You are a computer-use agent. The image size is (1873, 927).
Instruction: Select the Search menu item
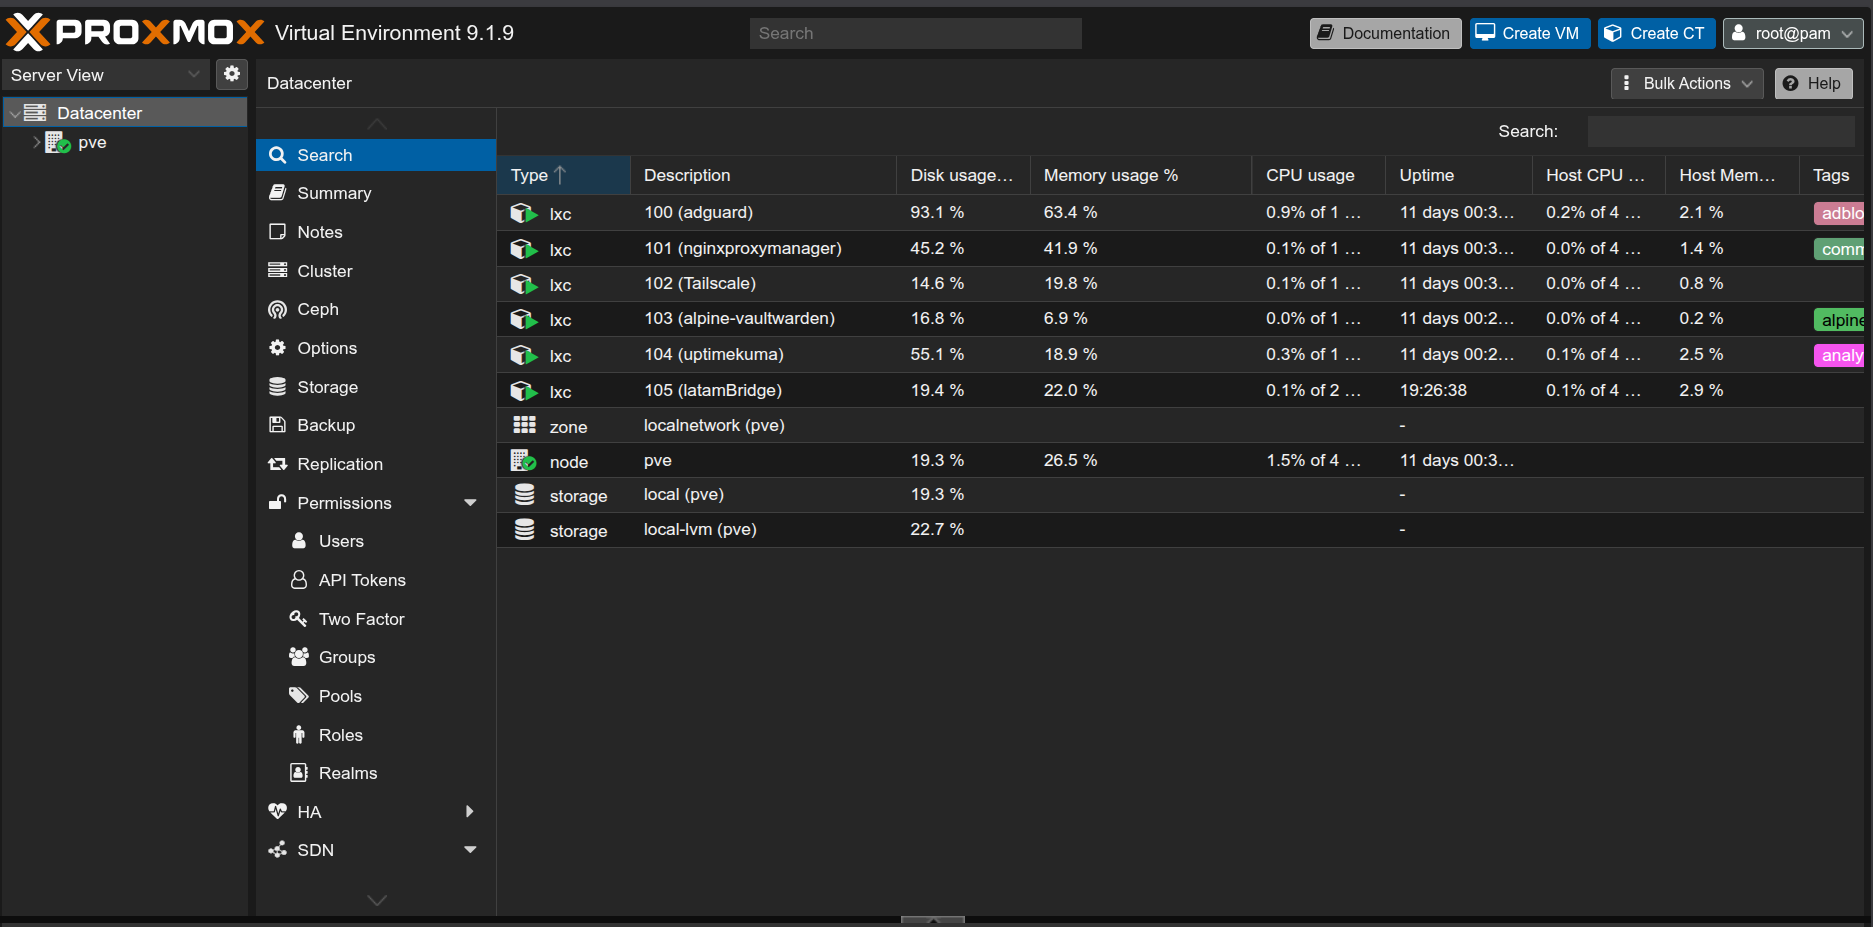tap(376, 155)
